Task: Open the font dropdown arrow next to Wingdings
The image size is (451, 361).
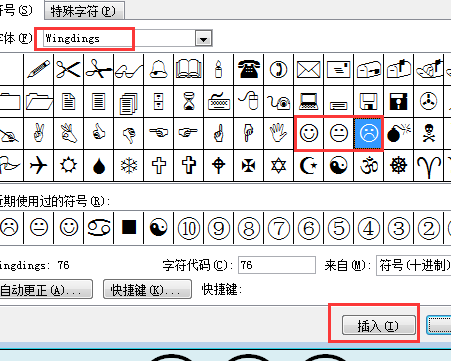Action: 203,39
